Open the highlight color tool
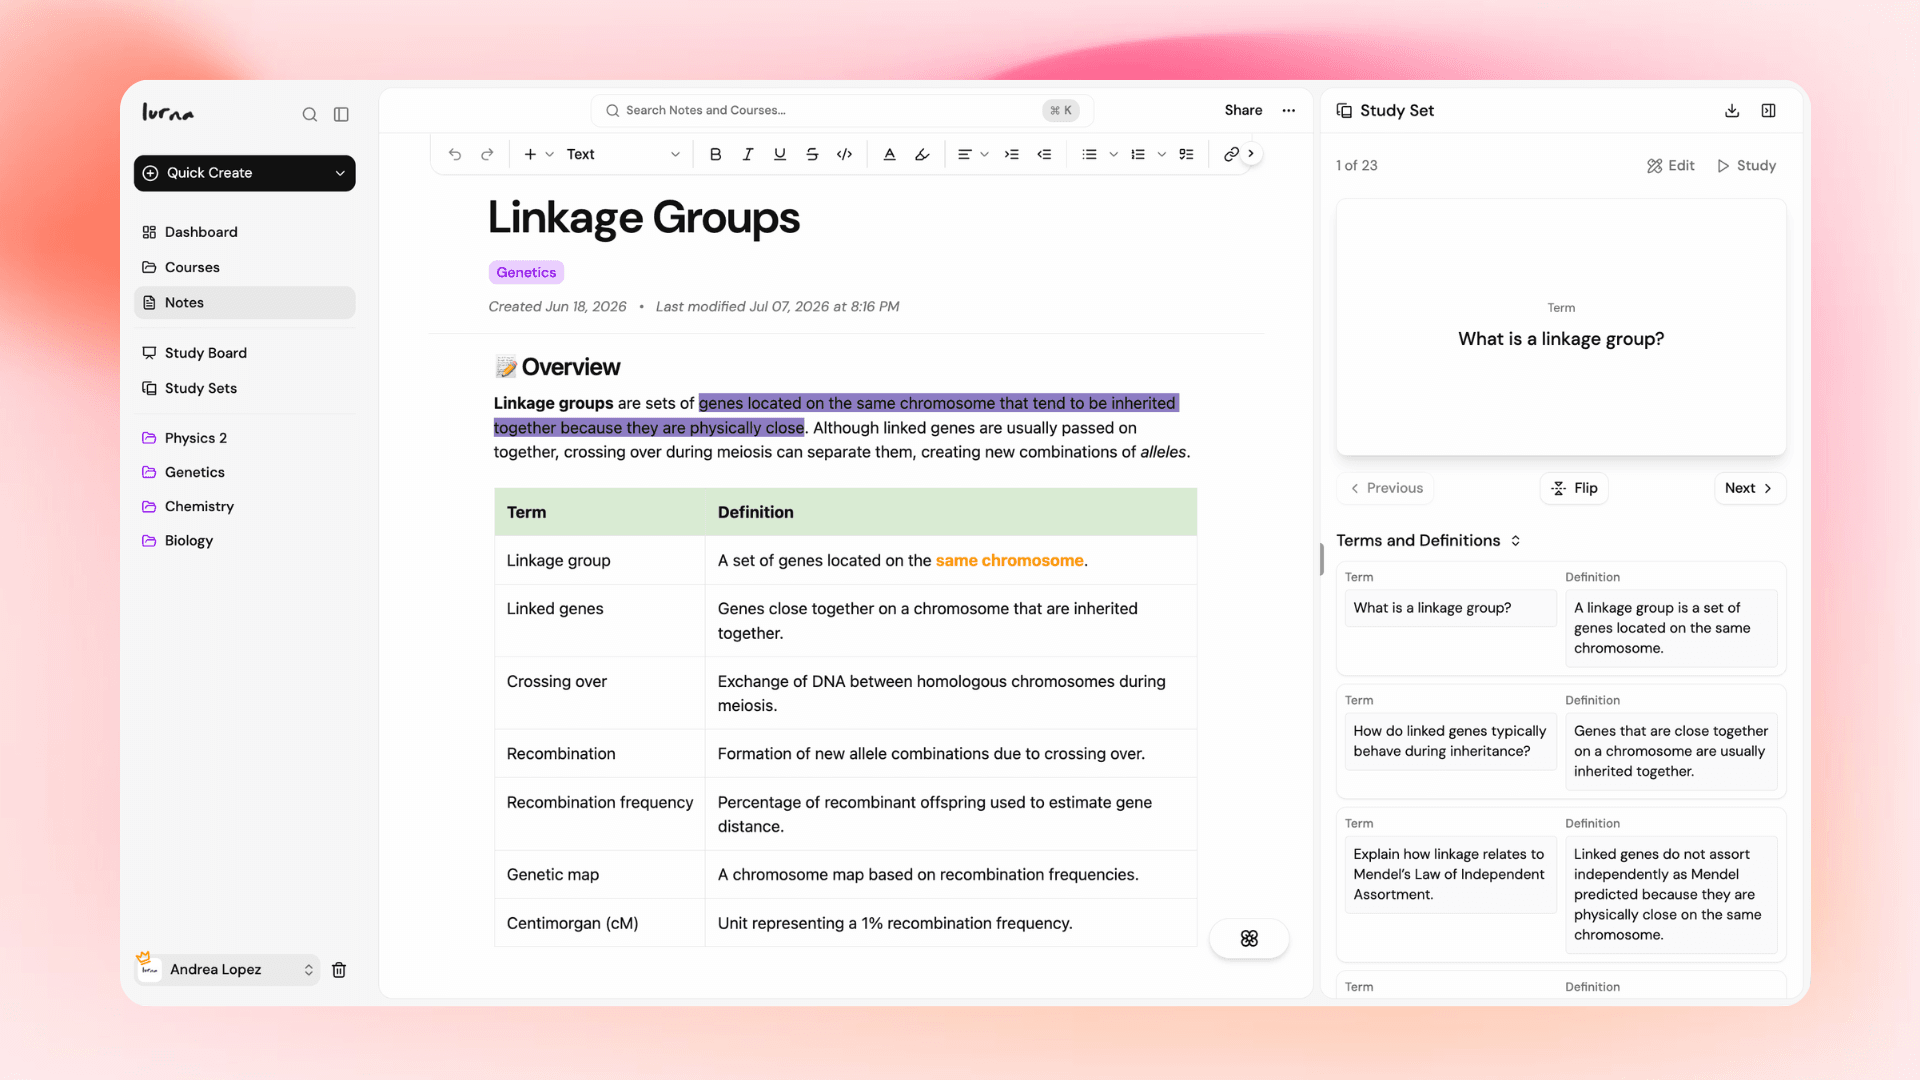The height and width of the screenshot is (1080, 1920). pos(922,154)
